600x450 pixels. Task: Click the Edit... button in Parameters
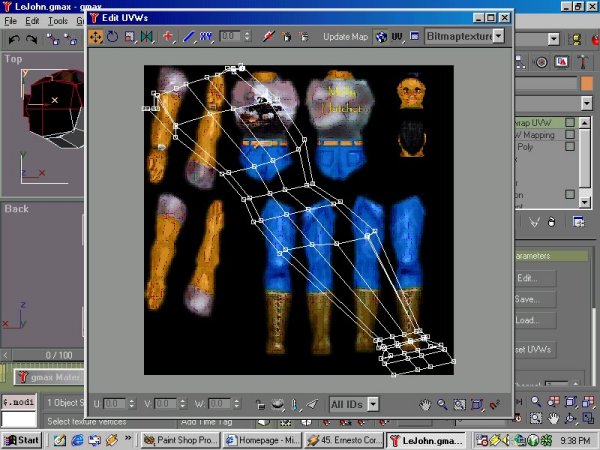pos(535,278)
